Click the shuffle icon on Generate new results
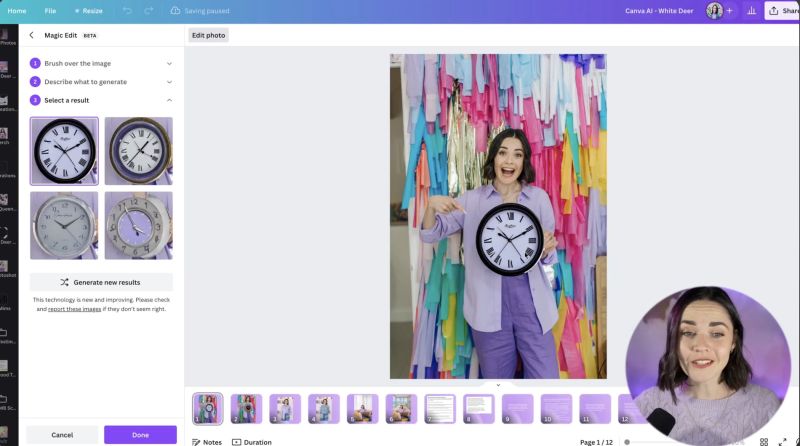The width and height of the screenshot is (800, 446). pyautogui.click(x=64, y=282)
